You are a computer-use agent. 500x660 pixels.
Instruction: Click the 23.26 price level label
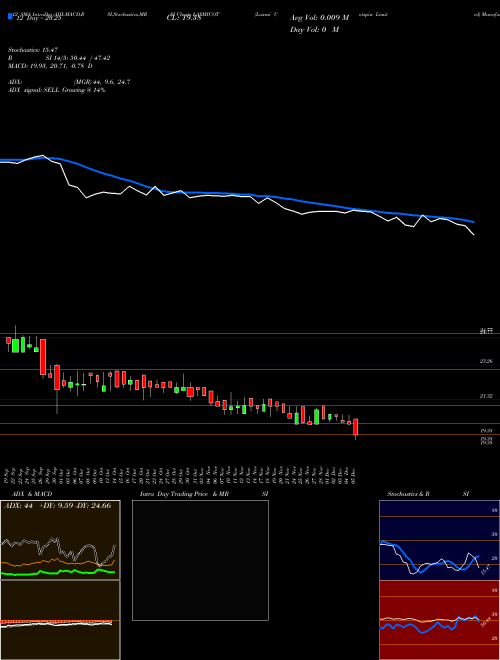pos(486,361)
